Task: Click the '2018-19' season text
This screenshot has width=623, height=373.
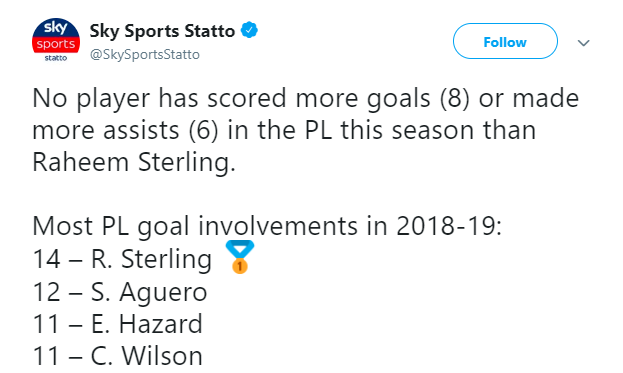Action: click(445, 226)
